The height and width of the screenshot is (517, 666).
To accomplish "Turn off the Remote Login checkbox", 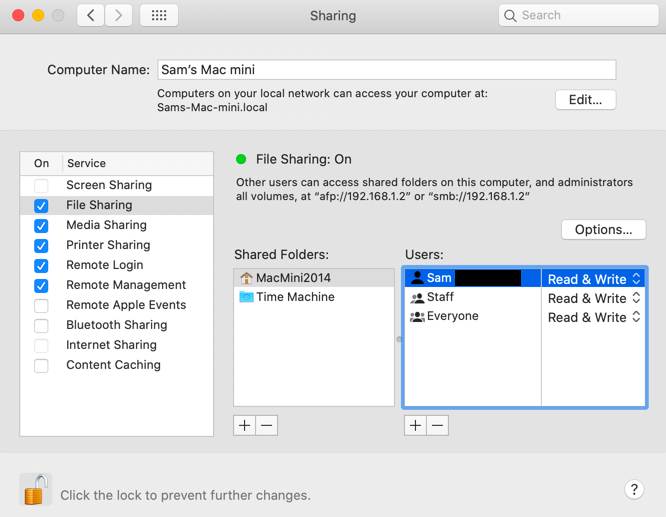I will click(41, 266).
